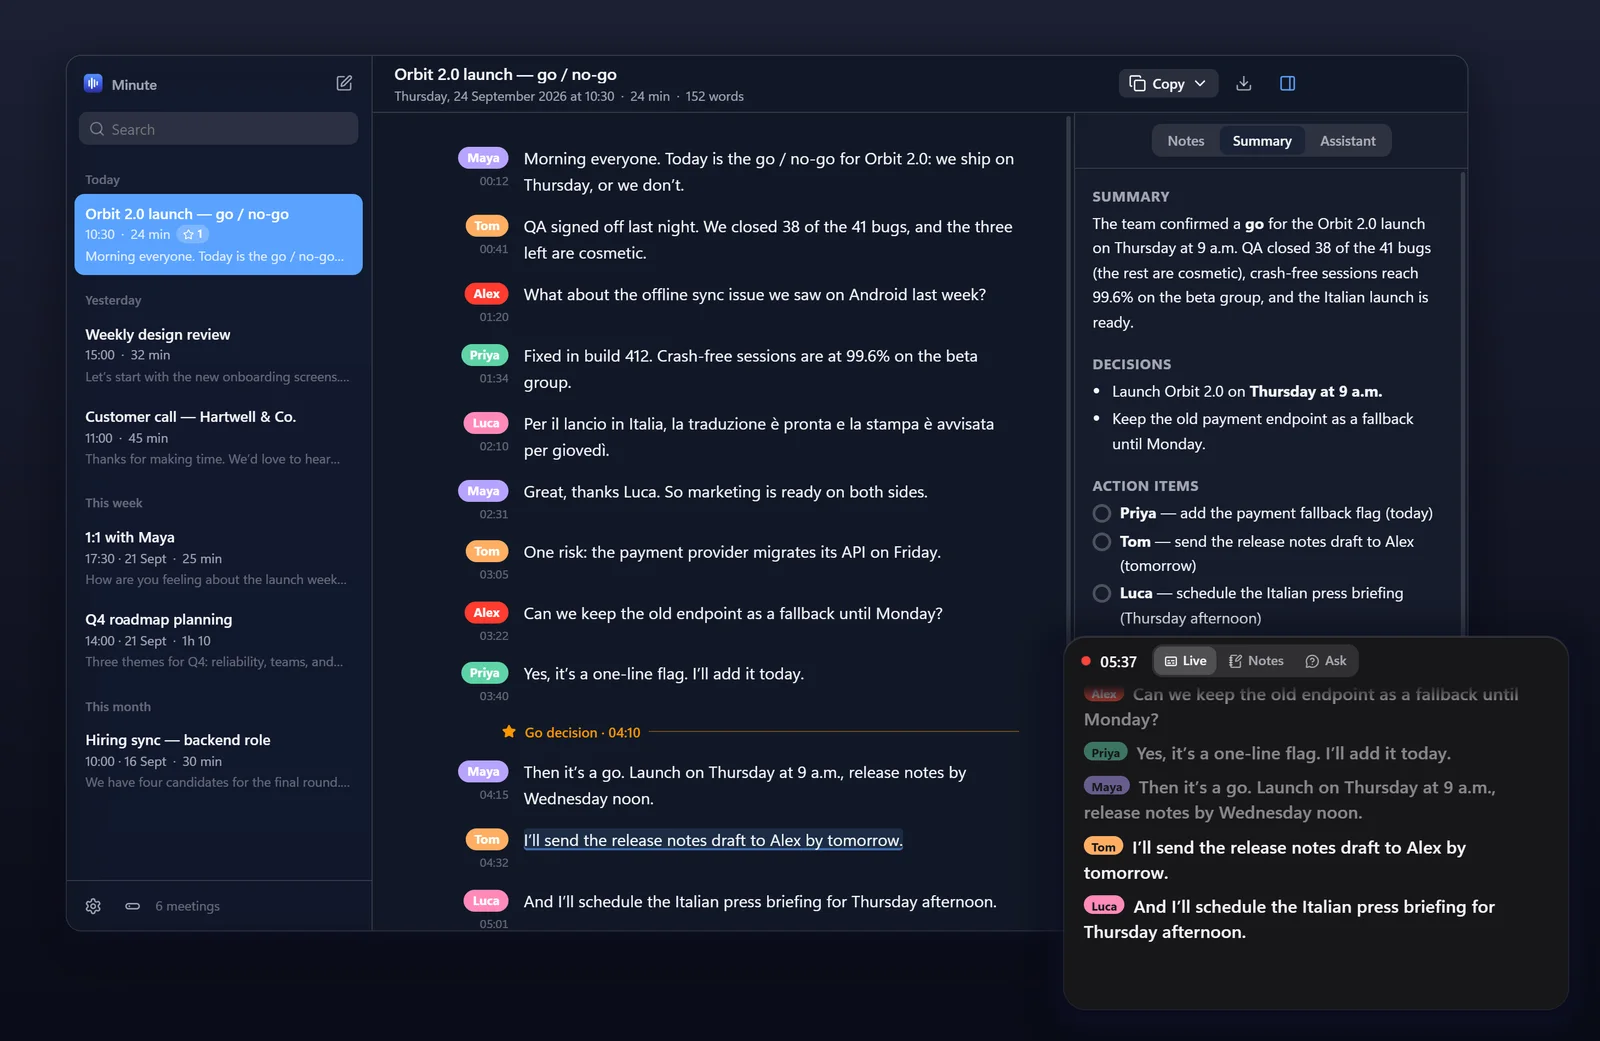Click 'QA signed off last night' transcript line
The image size is (1600, 1041).
(768, 240)
